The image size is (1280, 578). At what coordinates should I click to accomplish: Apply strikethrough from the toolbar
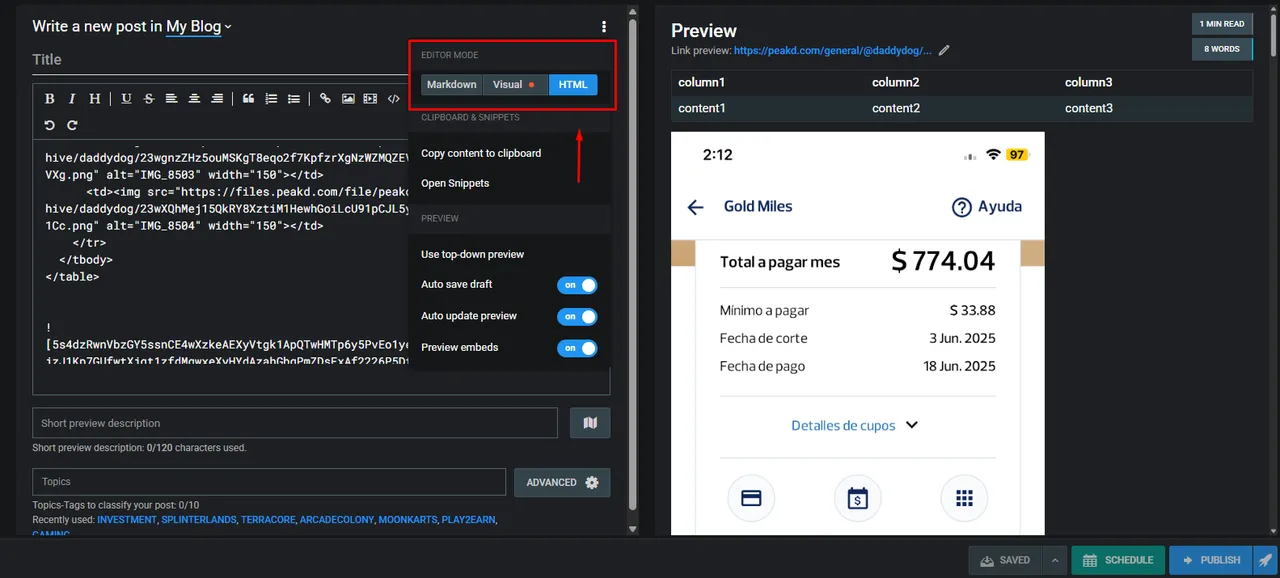click(149, 99)
